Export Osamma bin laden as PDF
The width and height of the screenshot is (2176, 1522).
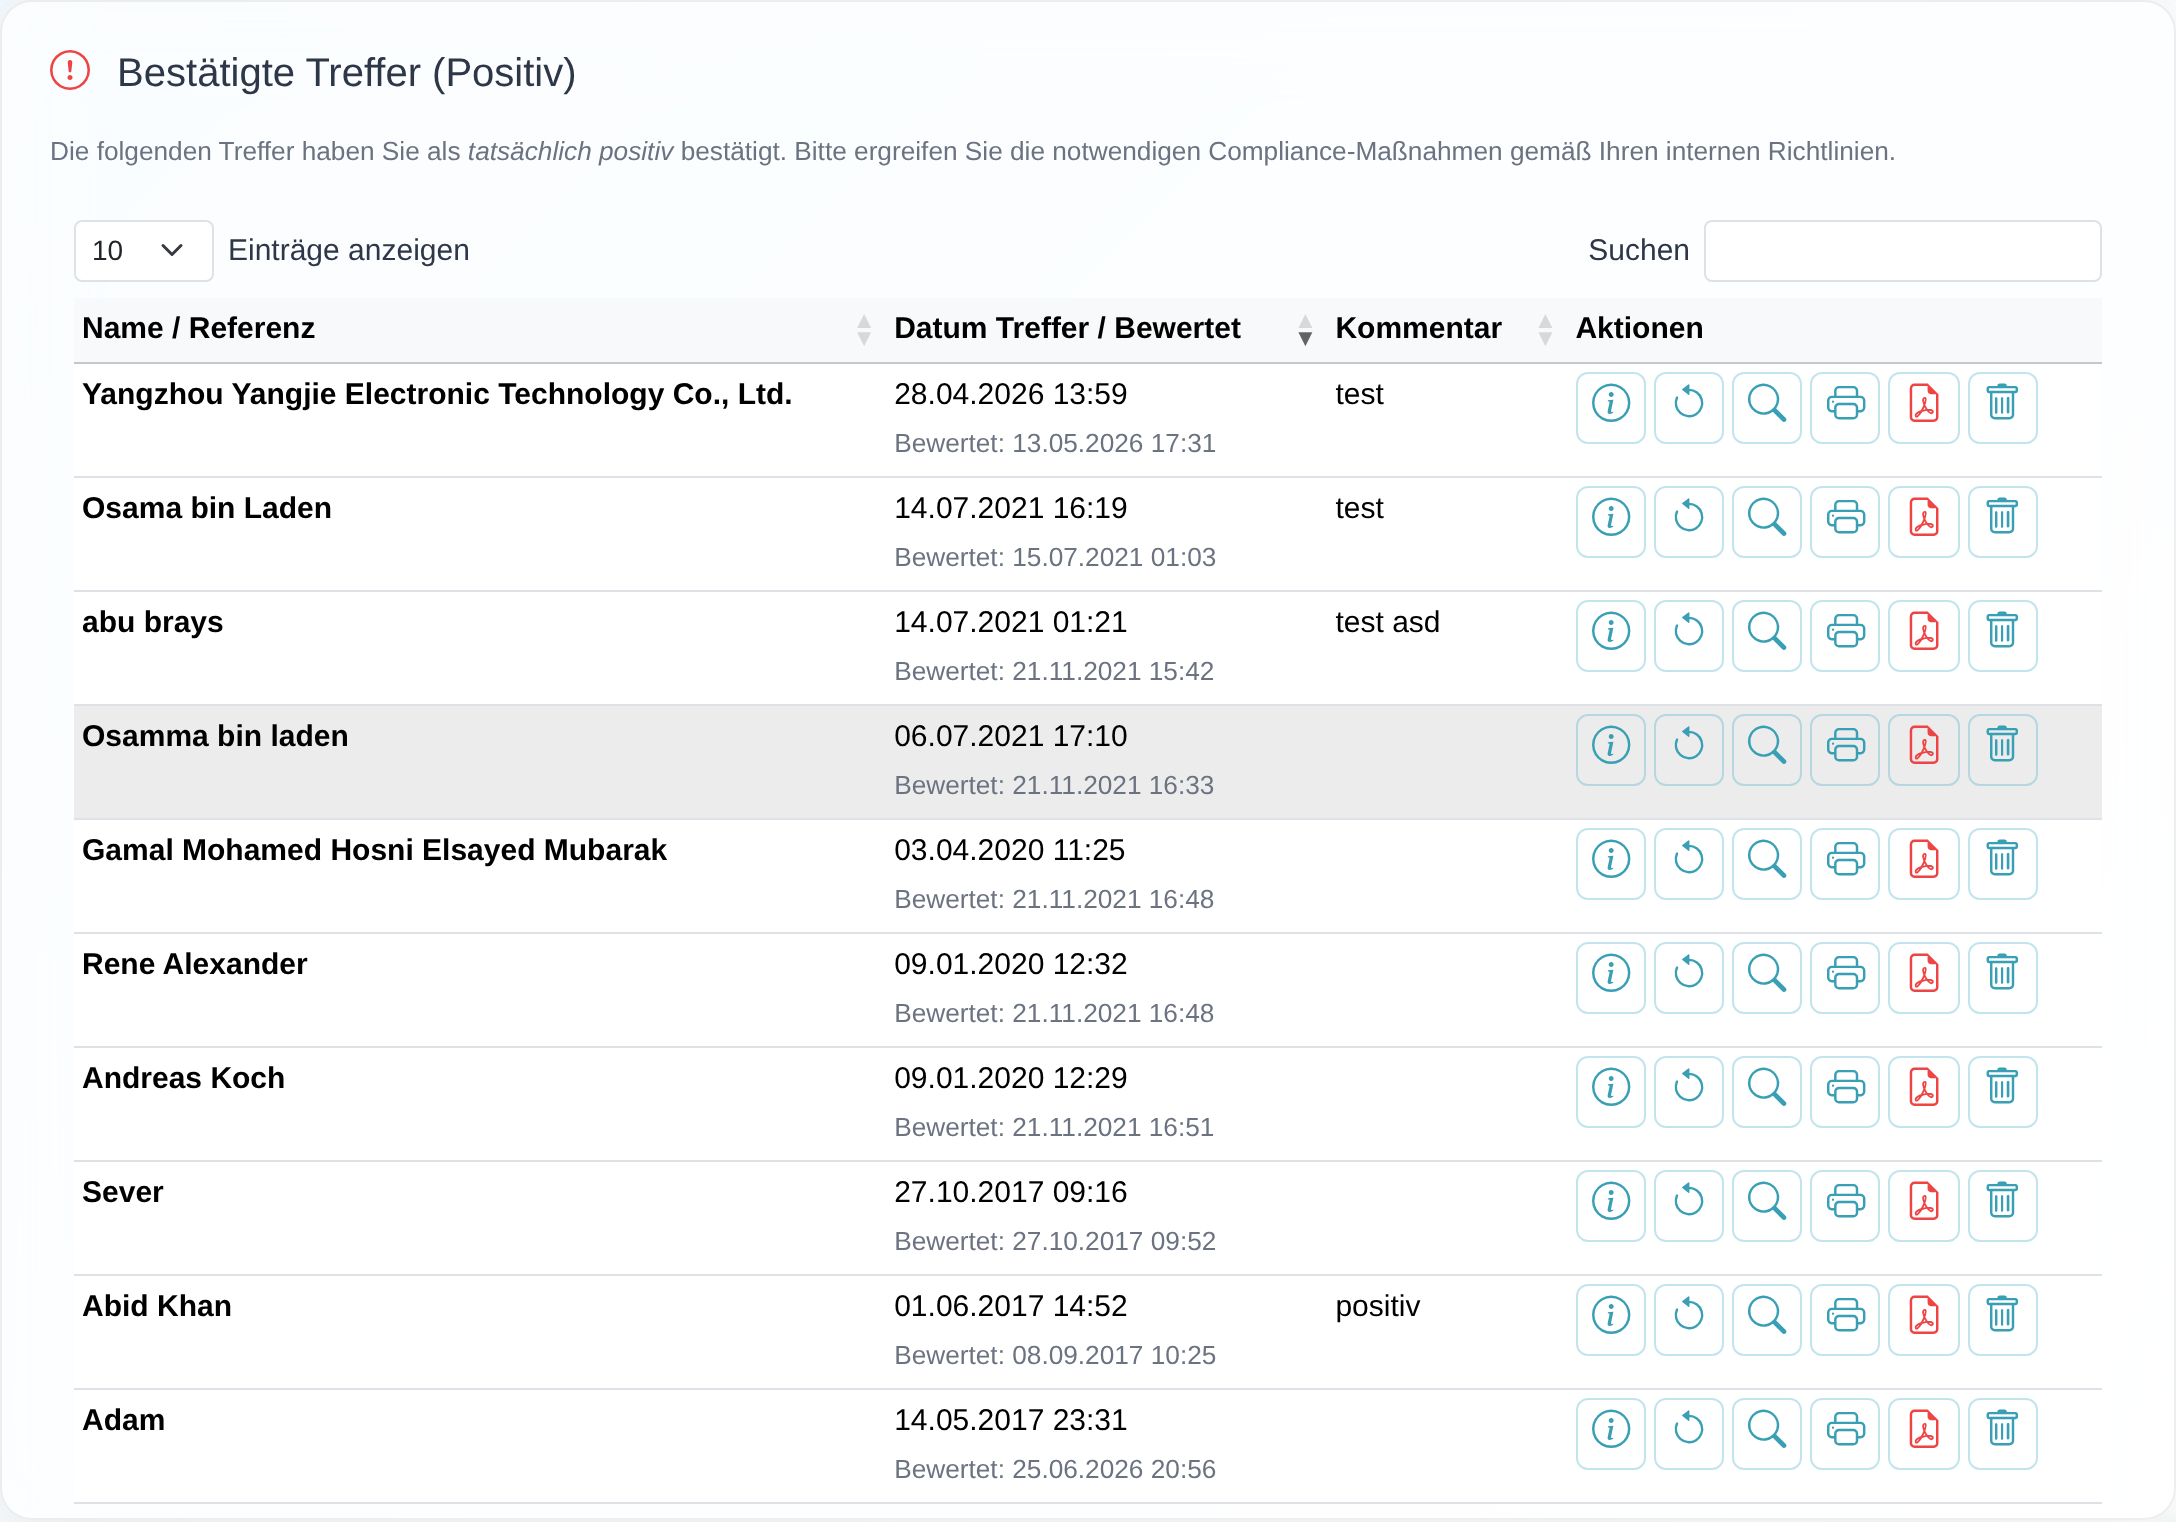[x=1923, y=749]
